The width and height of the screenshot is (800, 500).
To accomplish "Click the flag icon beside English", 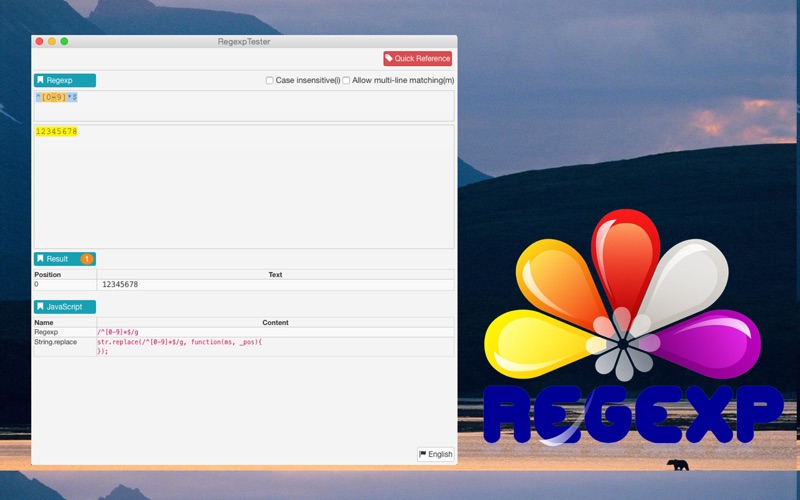I will click(422, 454).
